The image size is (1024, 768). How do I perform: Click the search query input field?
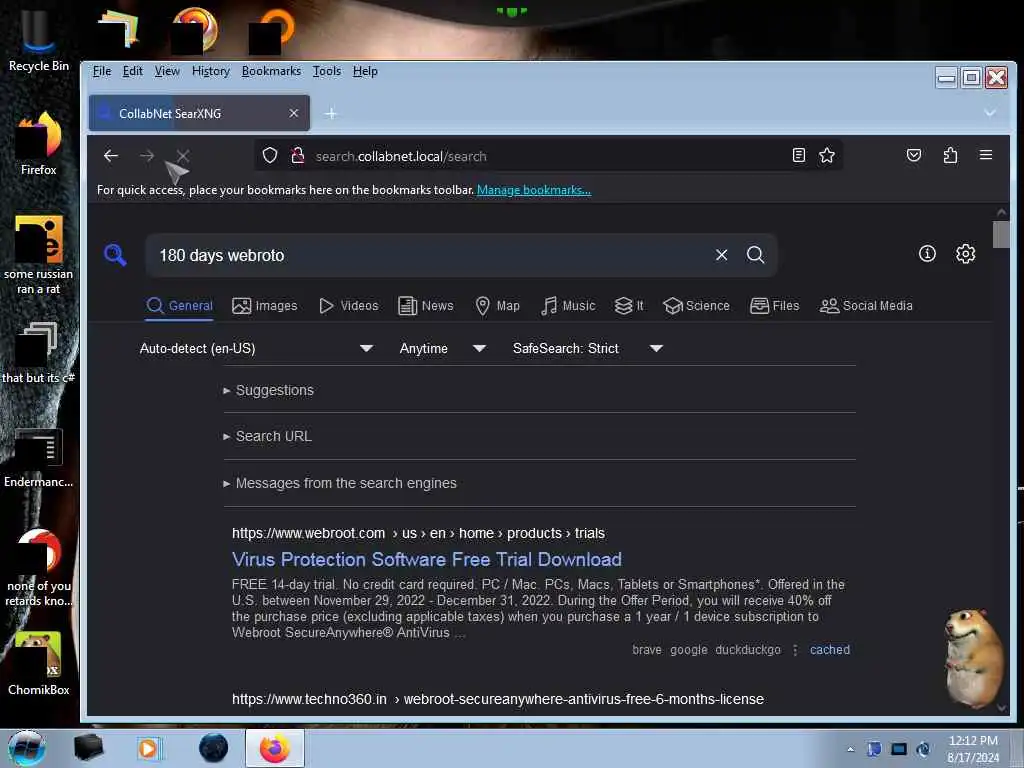(x=431, y=255)
